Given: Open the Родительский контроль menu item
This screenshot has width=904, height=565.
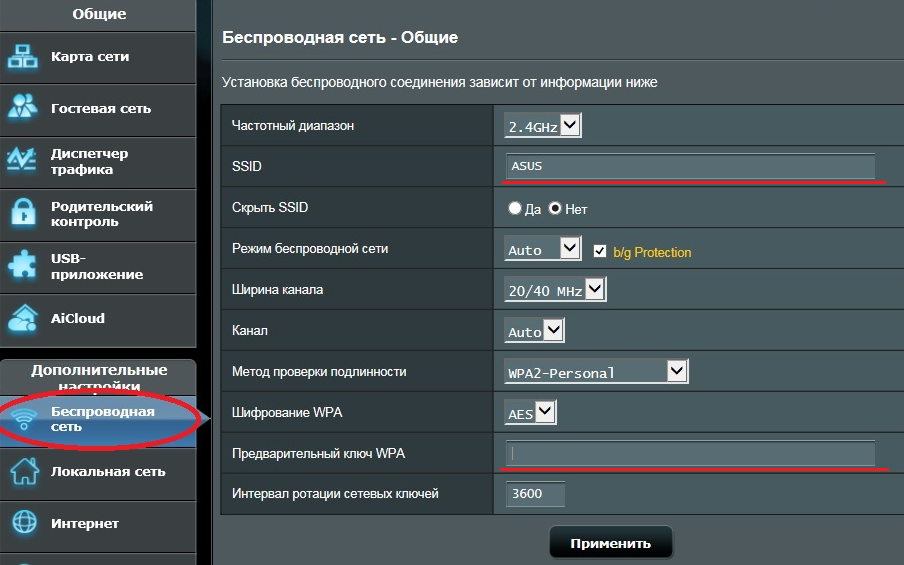Looking at the screenshot, I should pyautogui.click(x=98, y=214).
